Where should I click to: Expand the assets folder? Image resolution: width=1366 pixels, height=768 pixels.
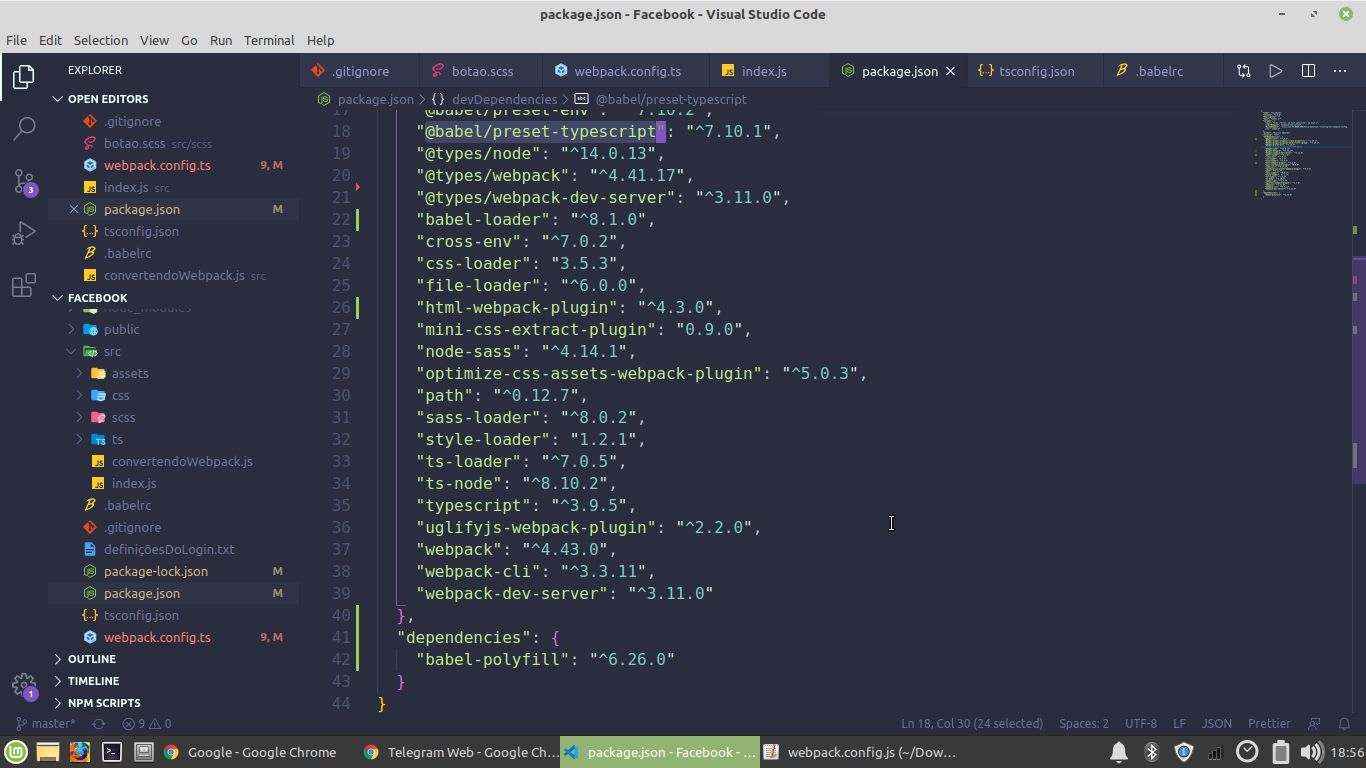(173, 373)
